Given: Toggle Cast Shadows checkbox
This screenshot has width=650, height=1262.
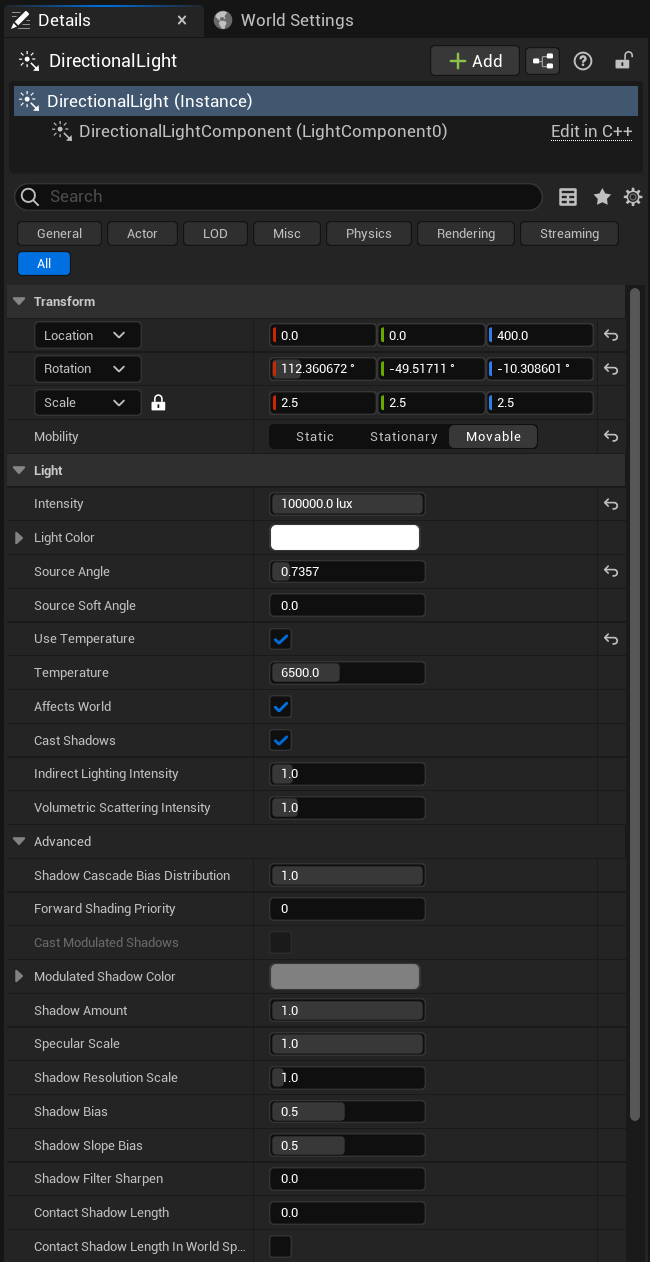Looking at the screenshot, I should pyautogui.click(x=281, y=741).
